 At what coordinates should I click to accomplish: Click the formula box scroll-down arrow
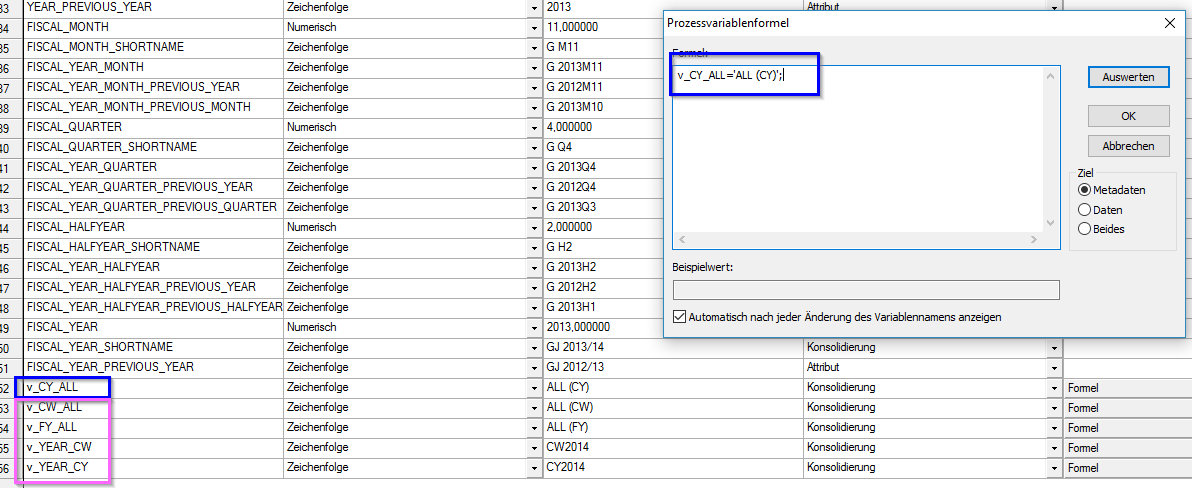[x=1050, y=223]
